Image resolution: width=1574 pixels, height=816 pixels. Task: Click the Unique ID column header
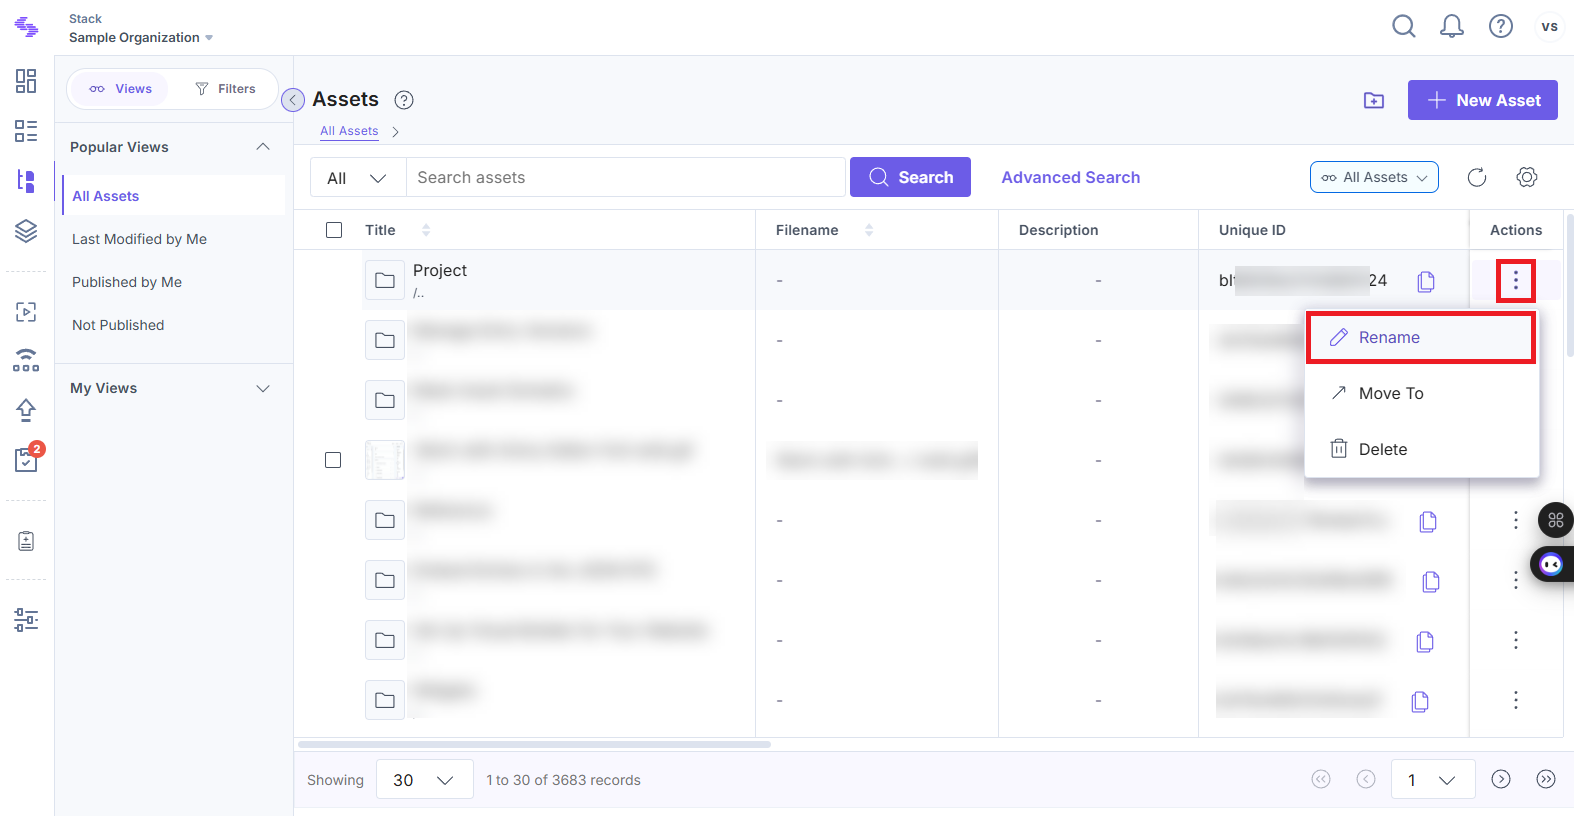click(1252, 230)
